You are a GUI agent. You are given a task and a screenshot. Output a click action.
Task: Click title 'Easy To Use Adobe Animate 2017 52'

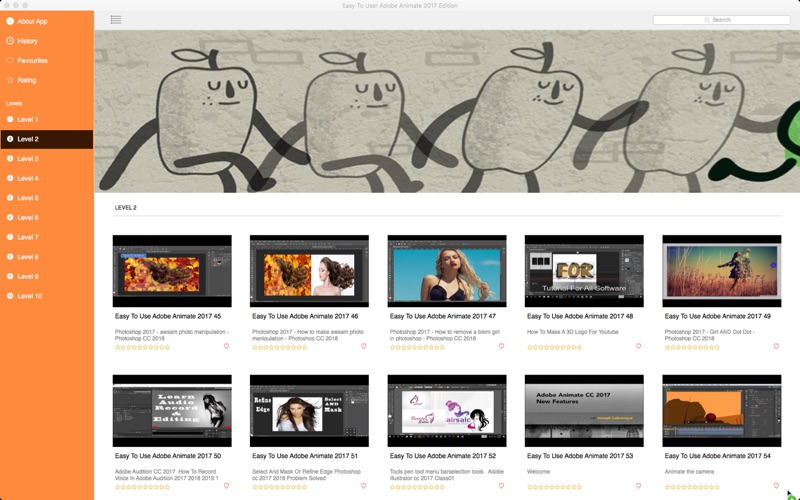click(x=443, y=456)
